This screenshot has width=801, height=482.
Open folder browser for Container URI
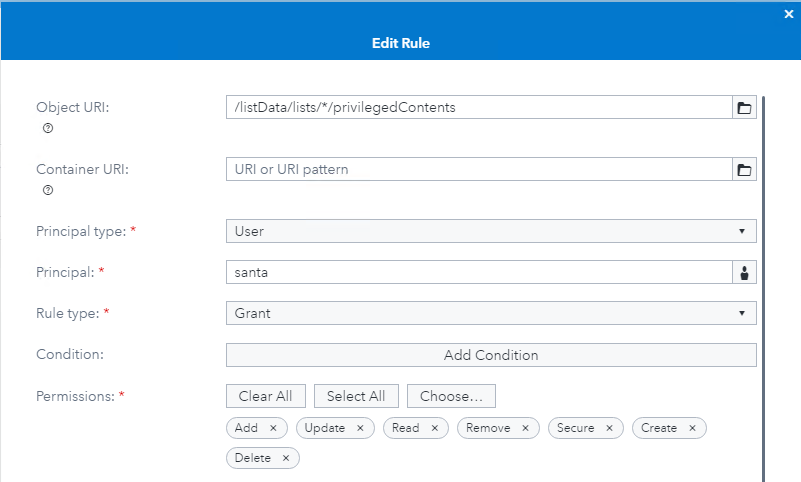click(x=744, y=170)
